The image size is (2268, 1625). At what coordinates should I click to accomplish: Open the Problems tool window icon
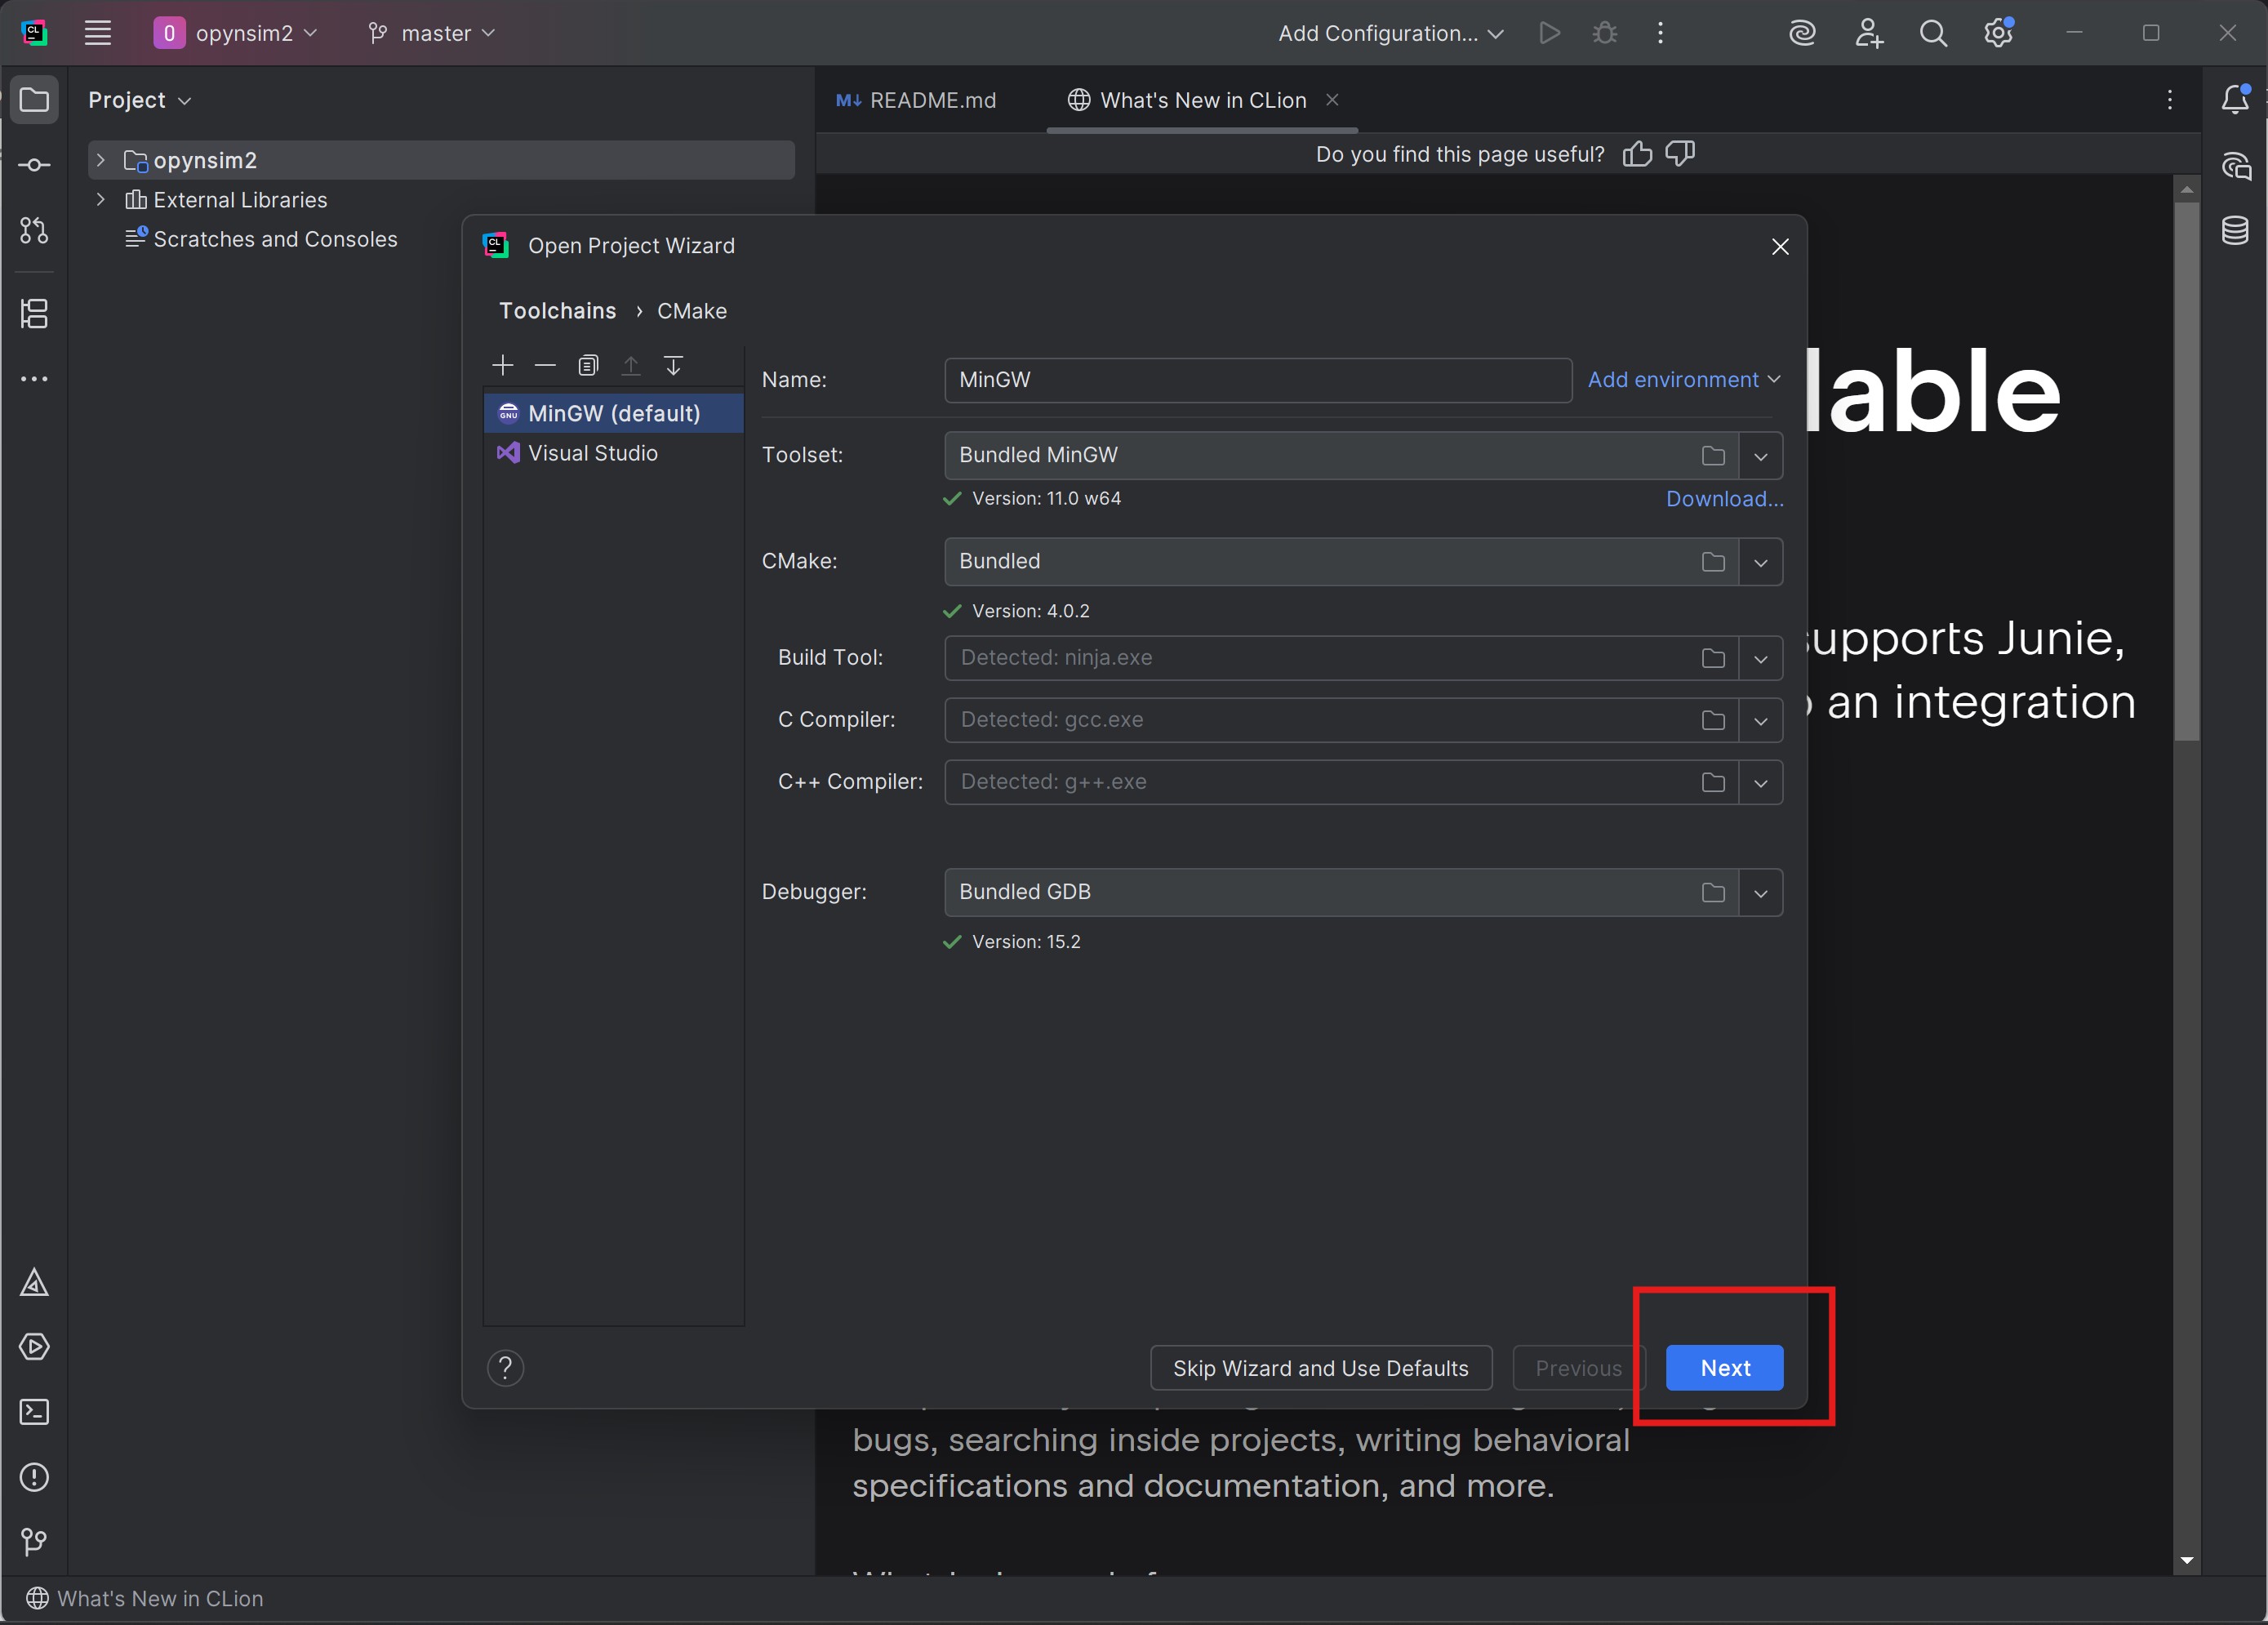(34, 1476)
